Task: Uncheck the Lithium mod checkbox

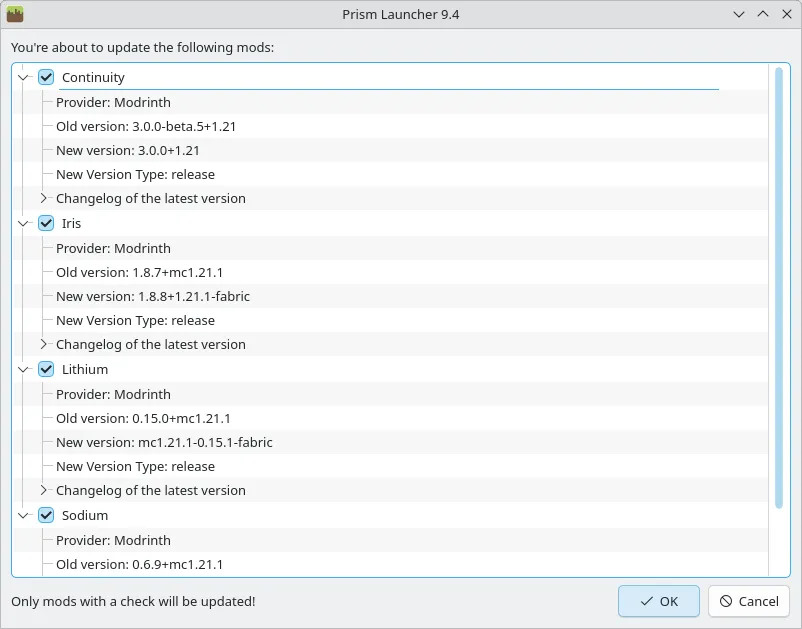Action: (x=46, y=369)
